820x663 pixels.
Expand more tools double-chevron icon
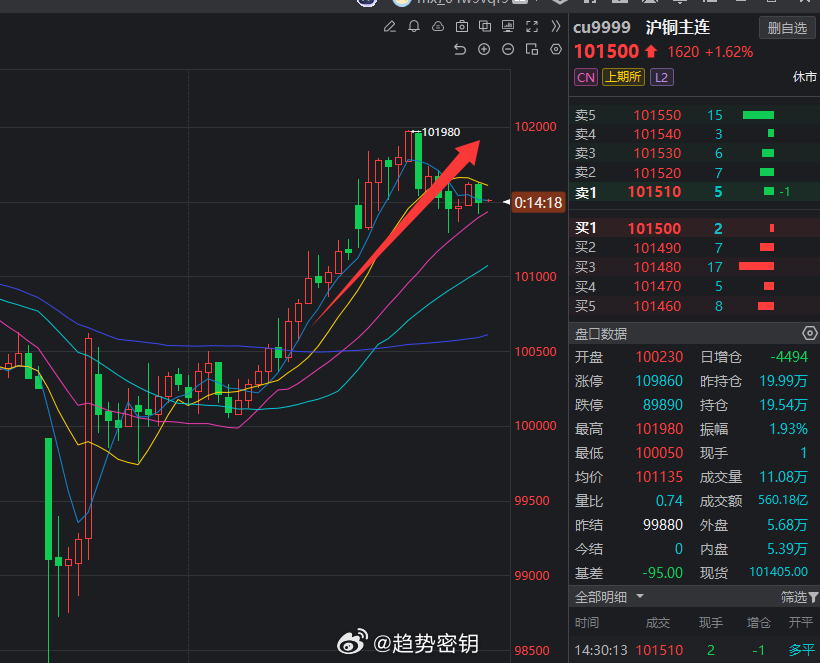tap(556, 26)
